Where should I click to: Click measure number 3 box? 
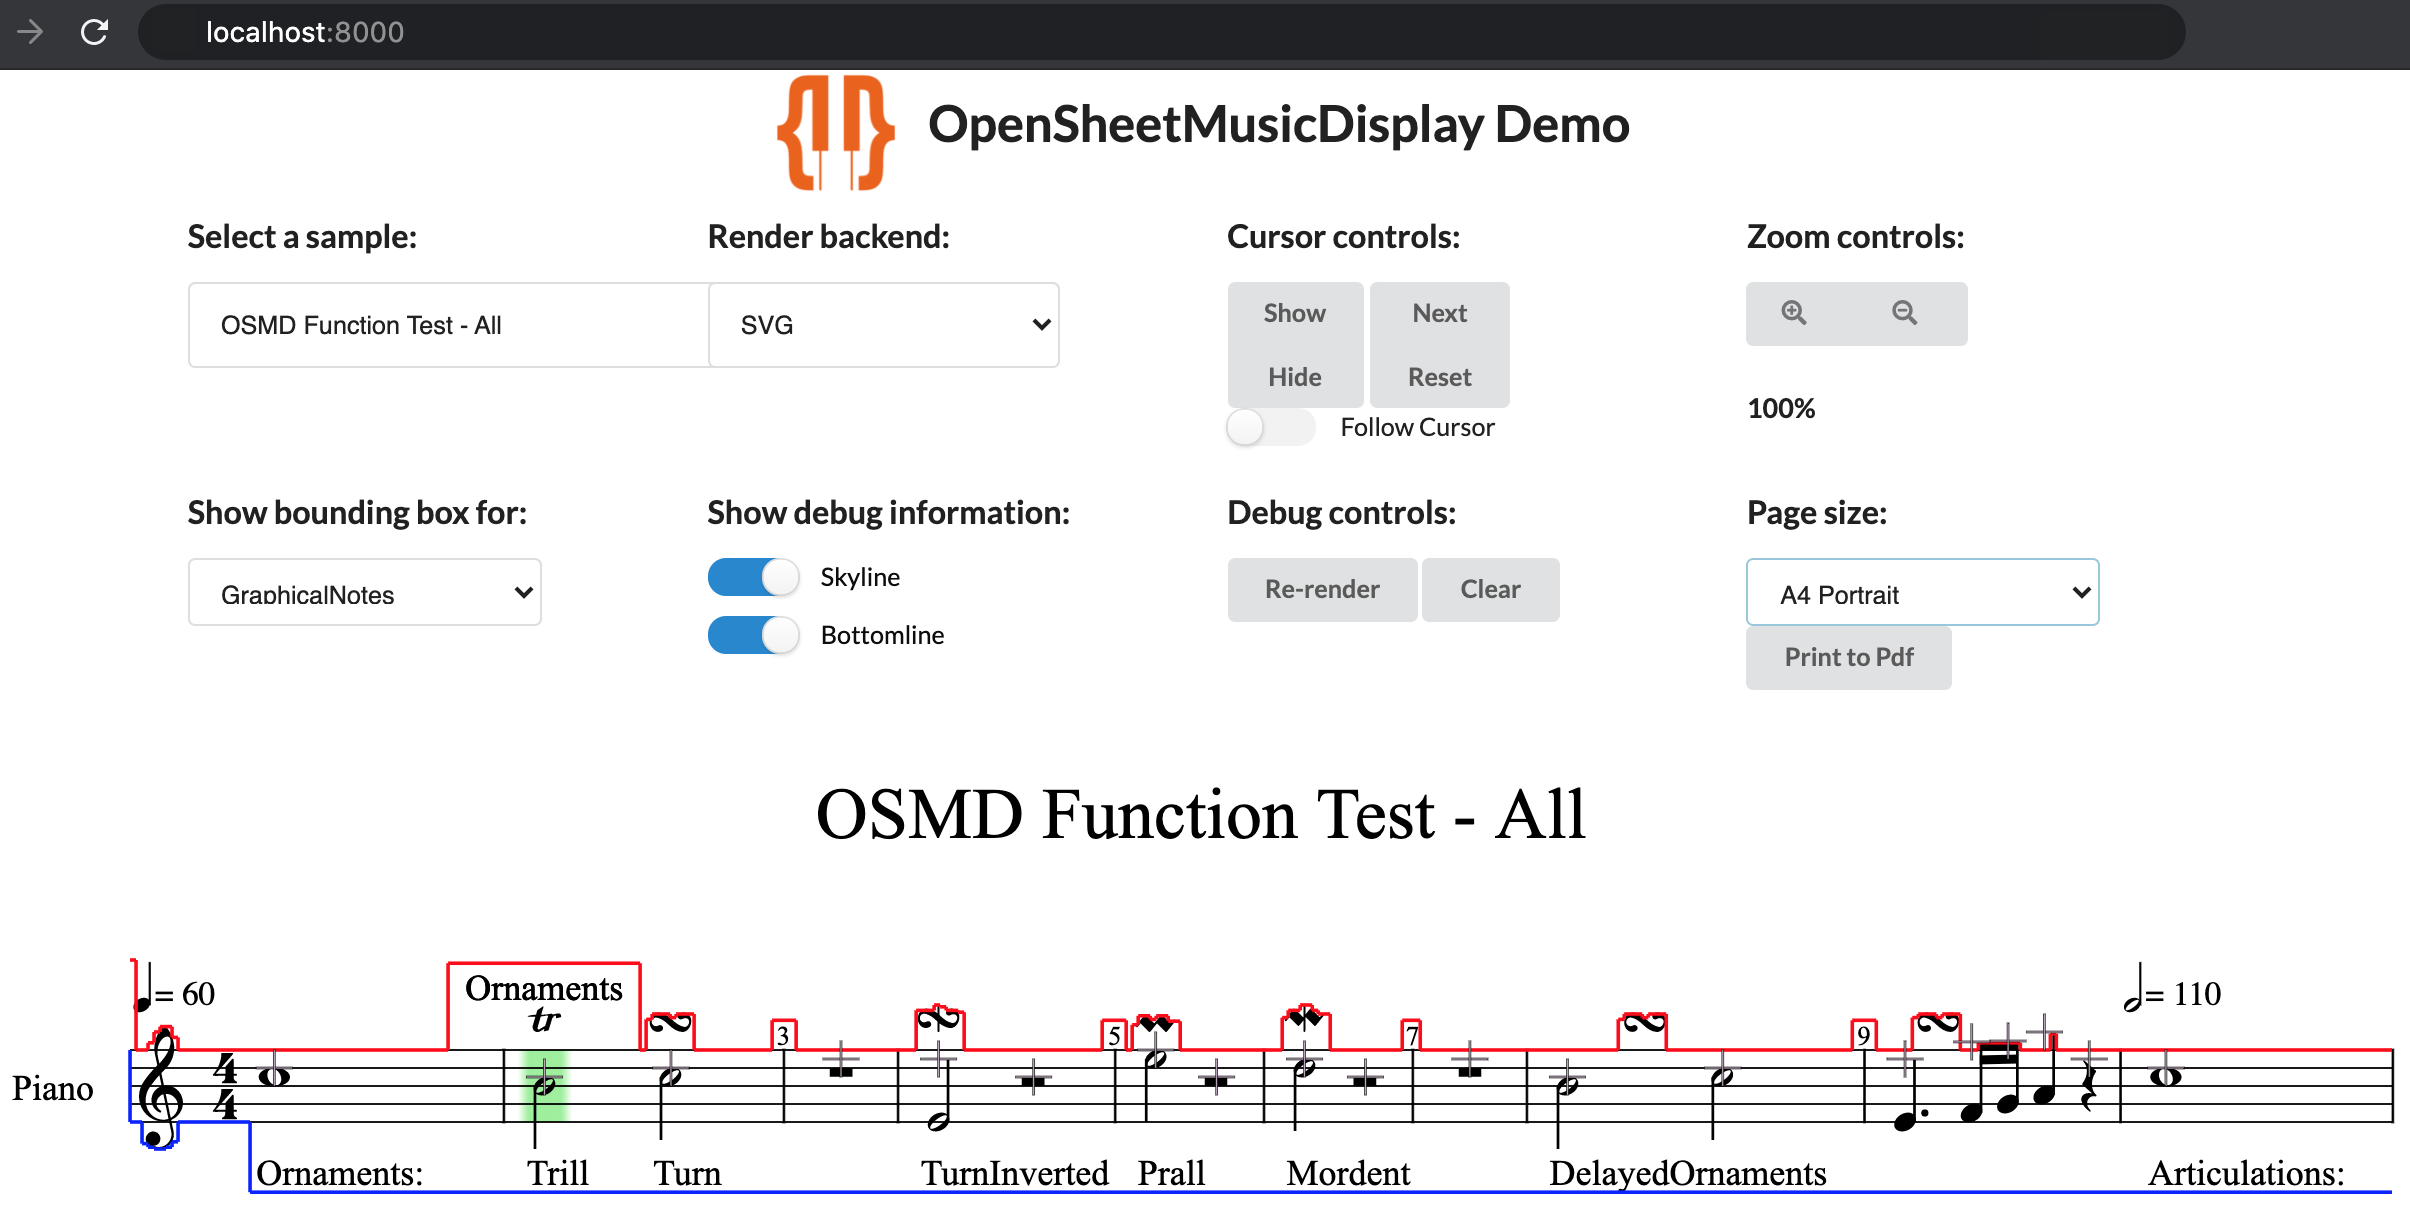point(783,1035)
